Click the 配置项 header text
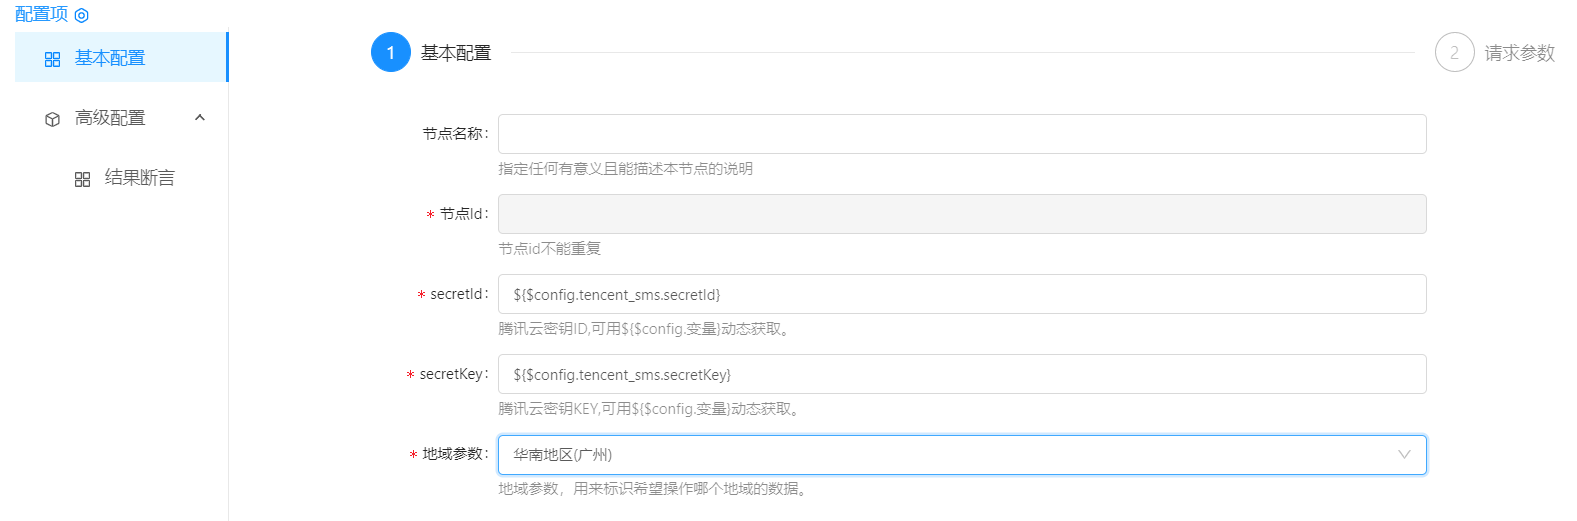This screenshot has height=521, width=1577. 41,14
